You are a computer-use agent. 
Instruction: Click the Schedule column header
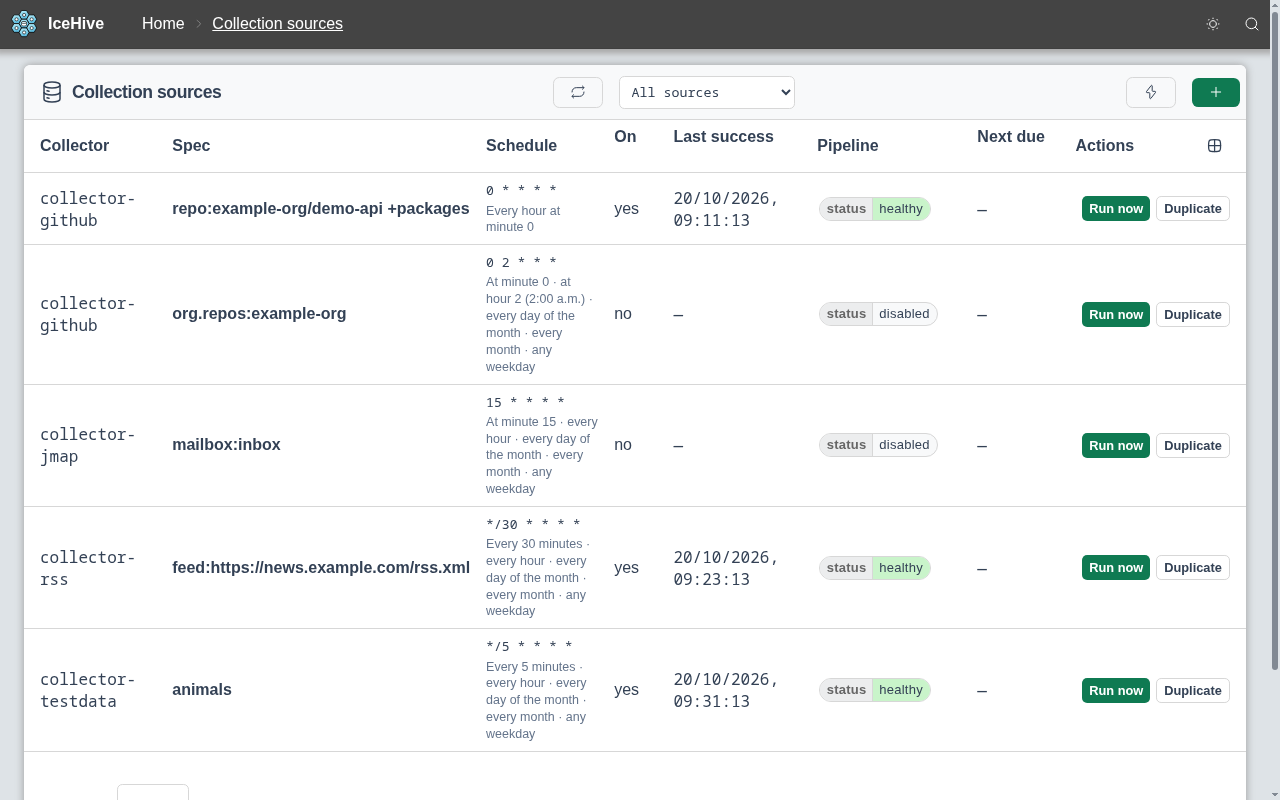pos(521,146)
